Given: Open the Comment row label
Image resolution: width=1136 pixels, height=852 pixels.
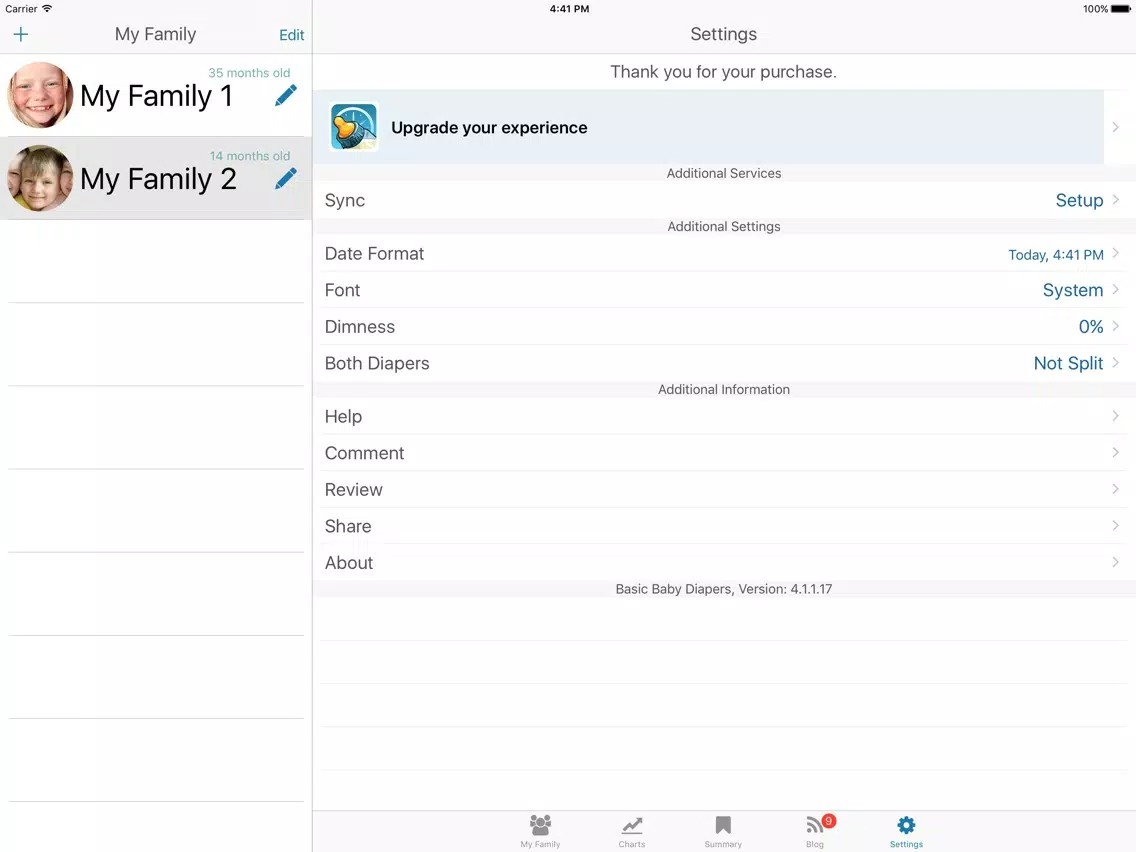Looking at the screenshot, I should click(x=364, y=453).
